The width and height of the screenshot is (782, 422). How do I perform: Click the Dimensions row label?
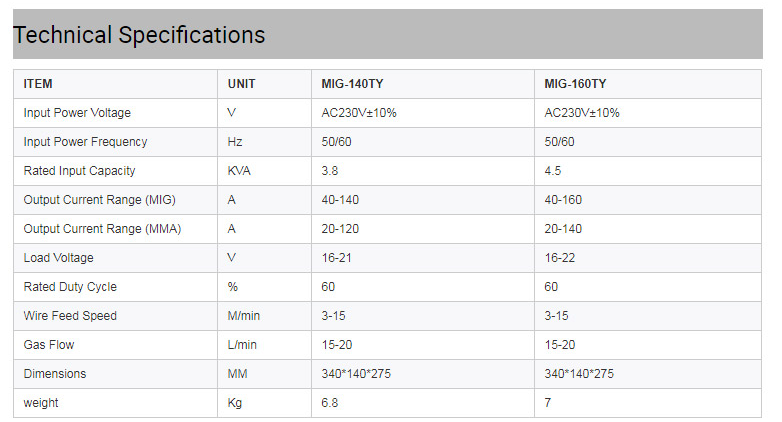click(x=54, y=374)
